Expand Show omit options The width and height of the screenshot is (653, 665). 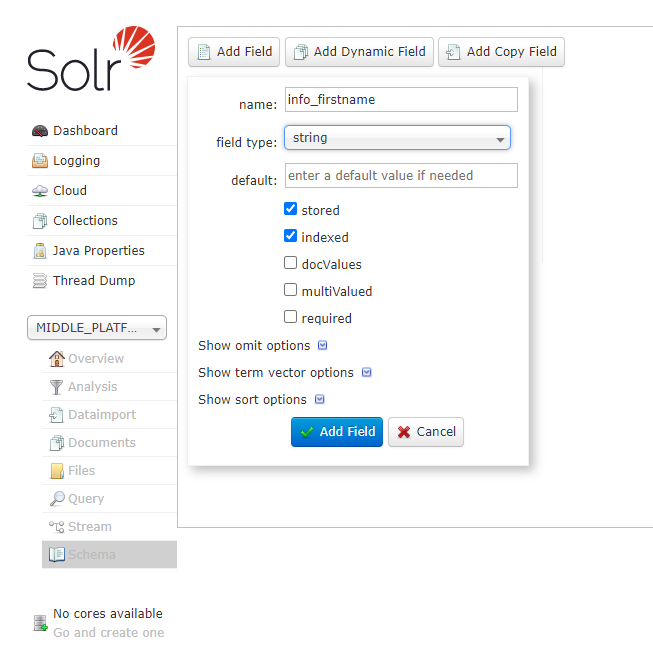pos(262,346)
